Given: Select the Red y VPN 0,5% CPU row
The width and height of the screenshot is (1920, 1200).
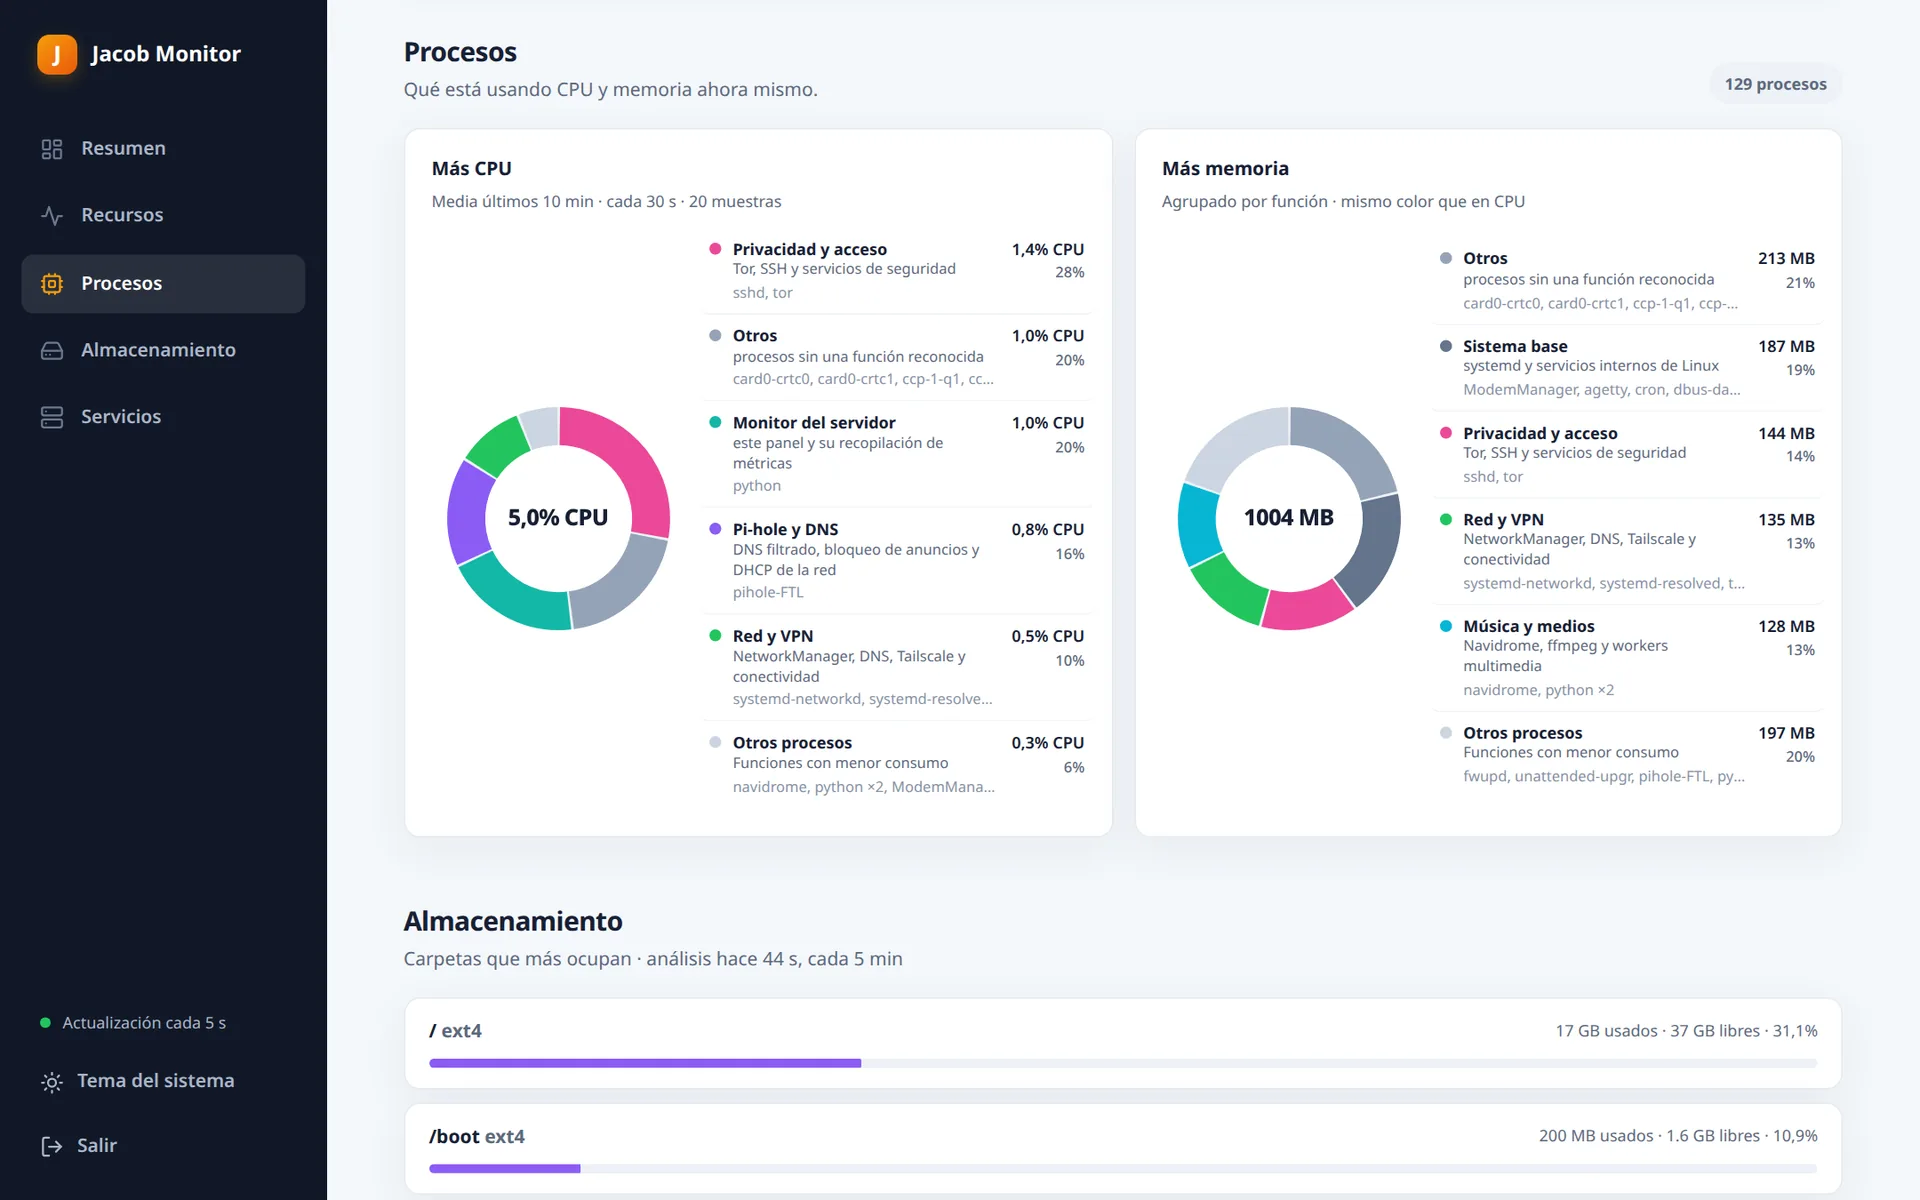Looking at the screenshot, I should pos(897,667).
